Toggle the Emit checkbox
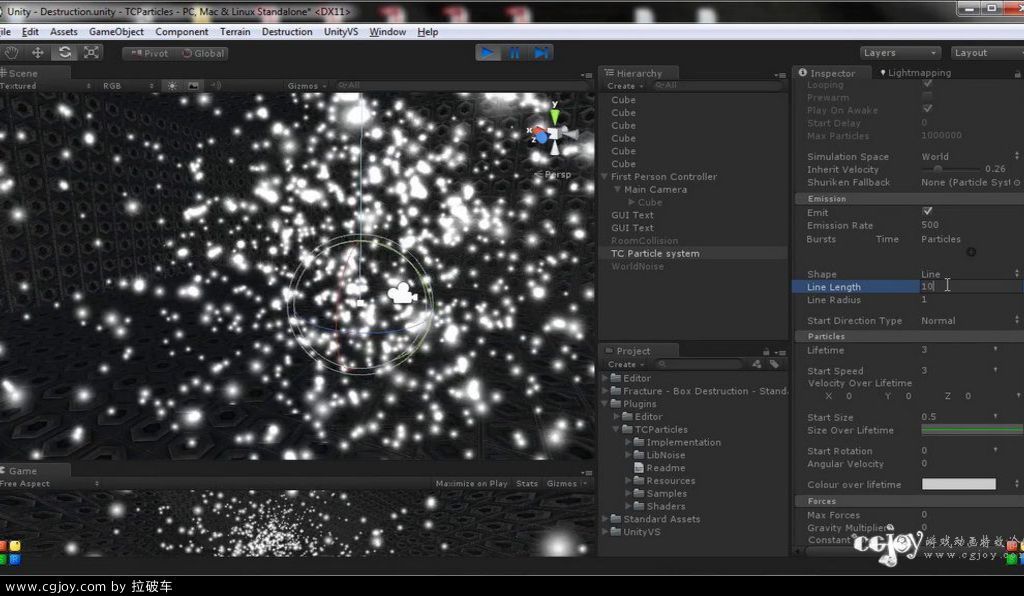Screen dimensions: 1024x596 [x=927, y=212]
